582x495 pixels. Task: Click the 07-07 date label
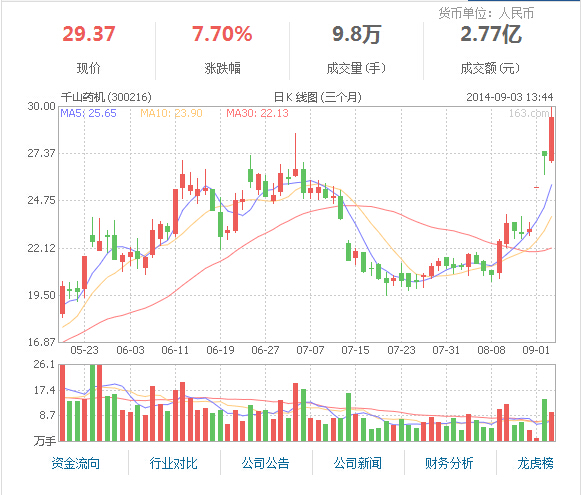(310, 350)
